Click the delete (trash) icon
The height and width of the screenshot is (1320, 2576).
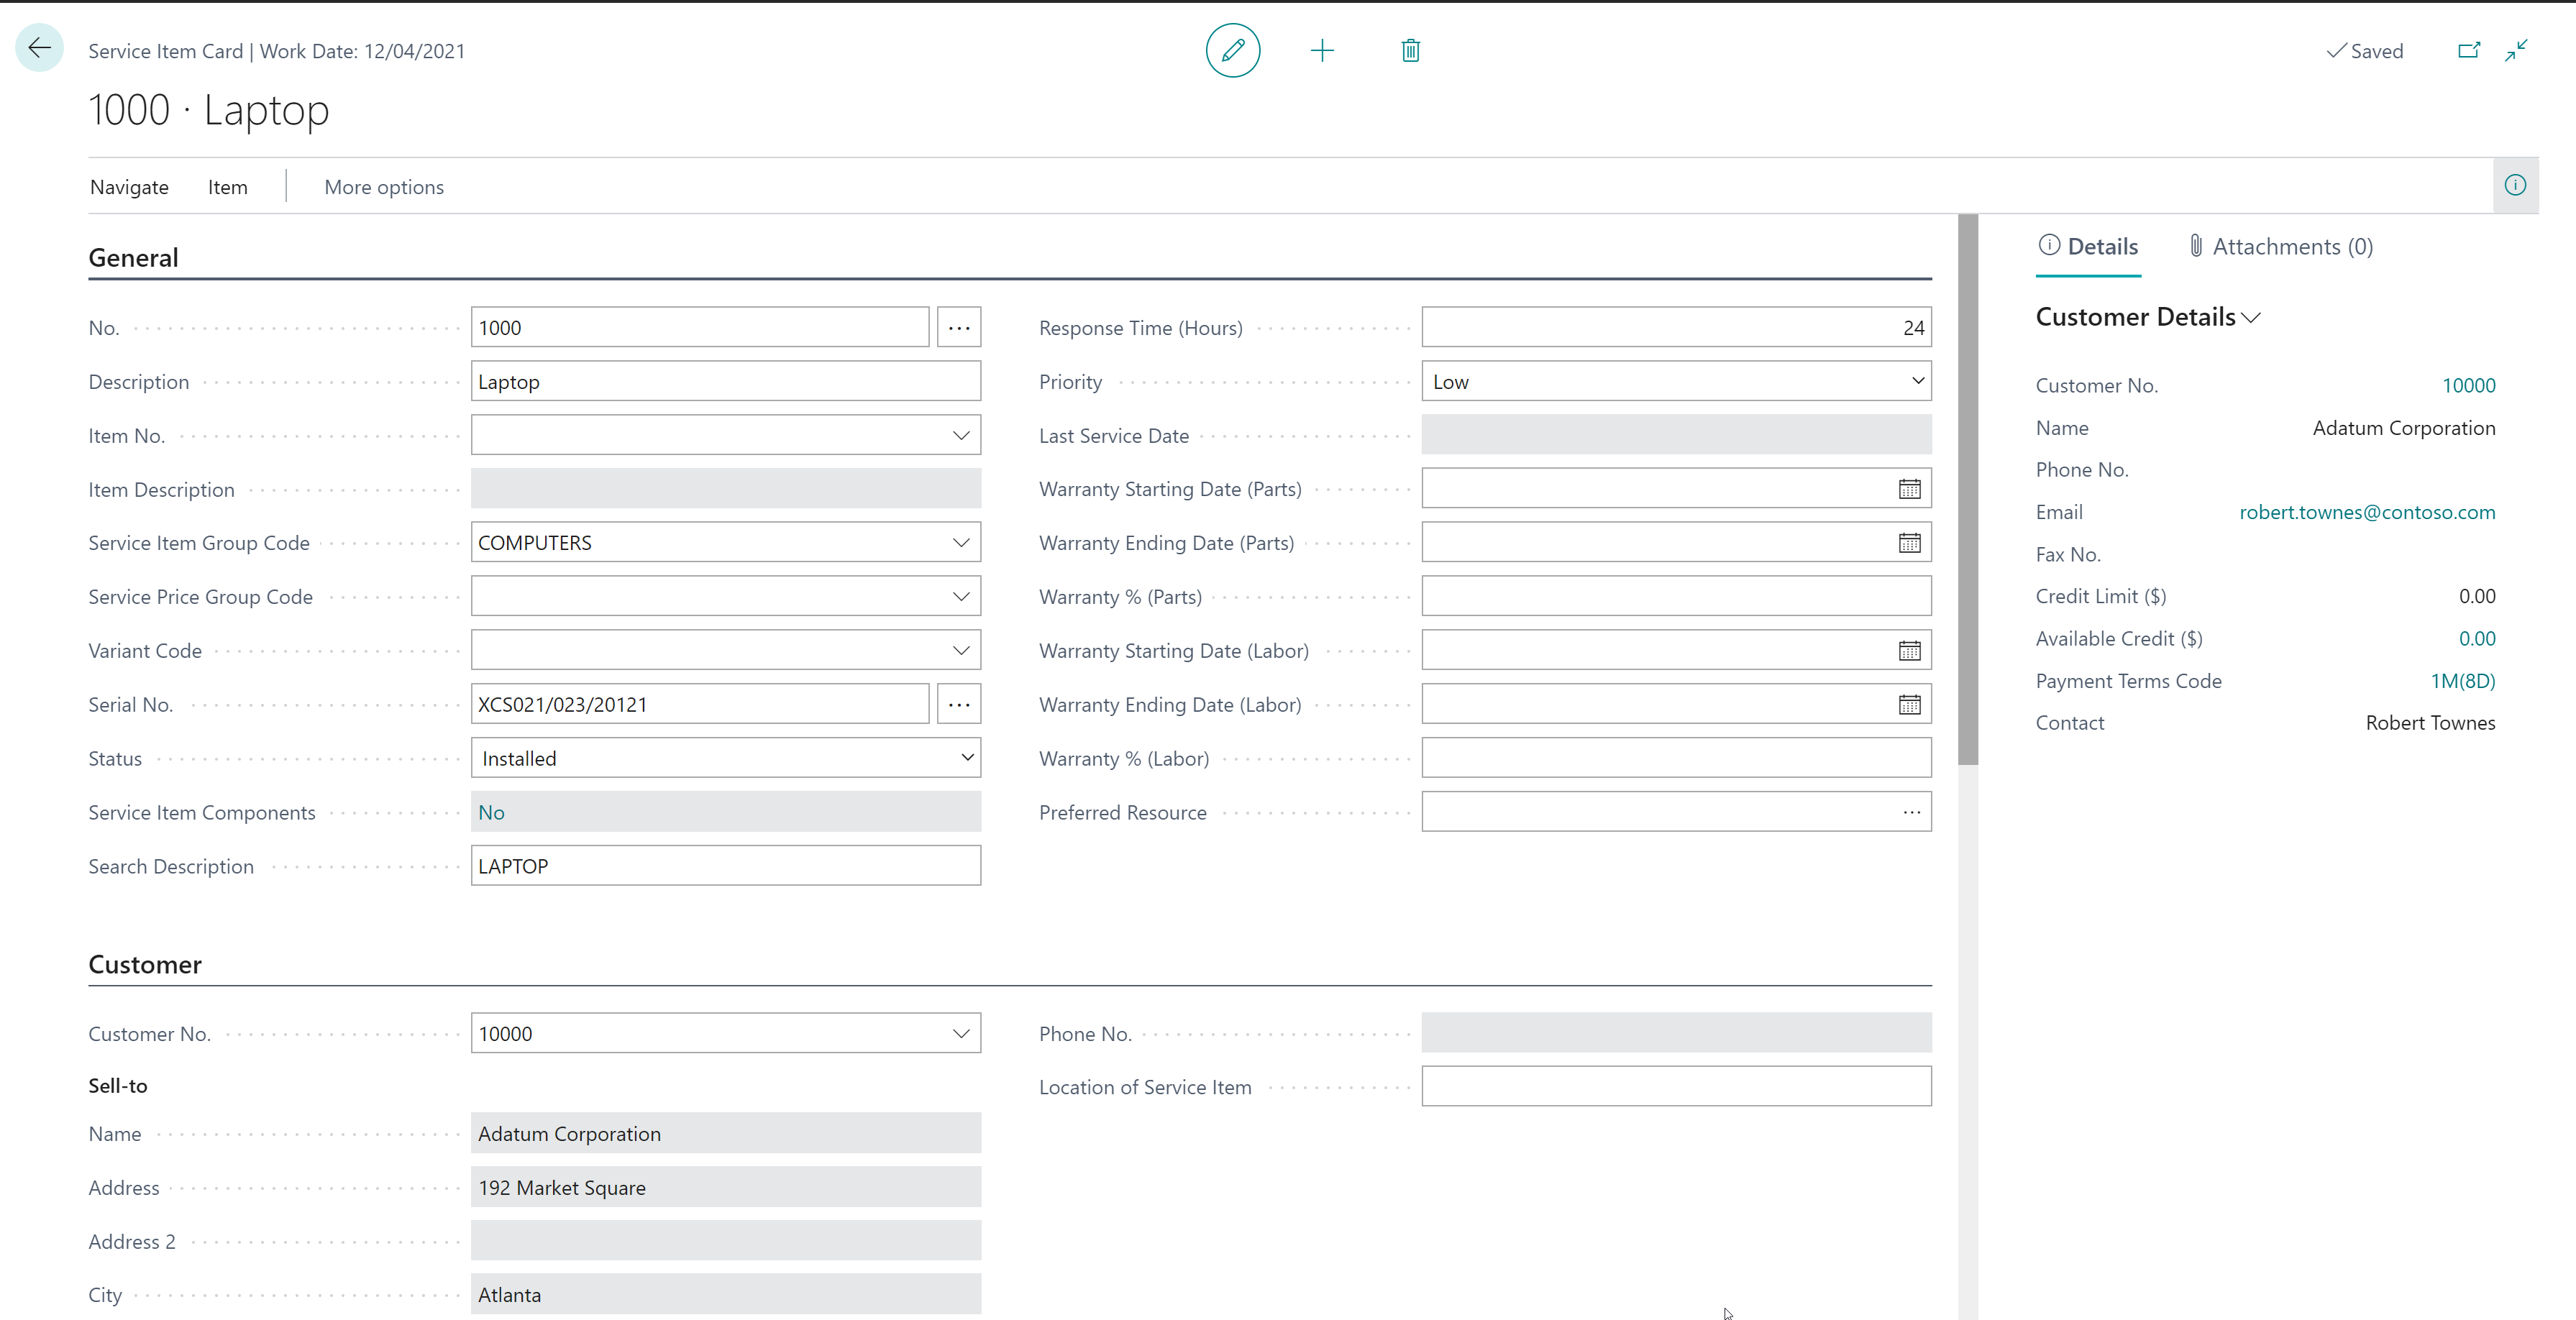(1411, 49)
